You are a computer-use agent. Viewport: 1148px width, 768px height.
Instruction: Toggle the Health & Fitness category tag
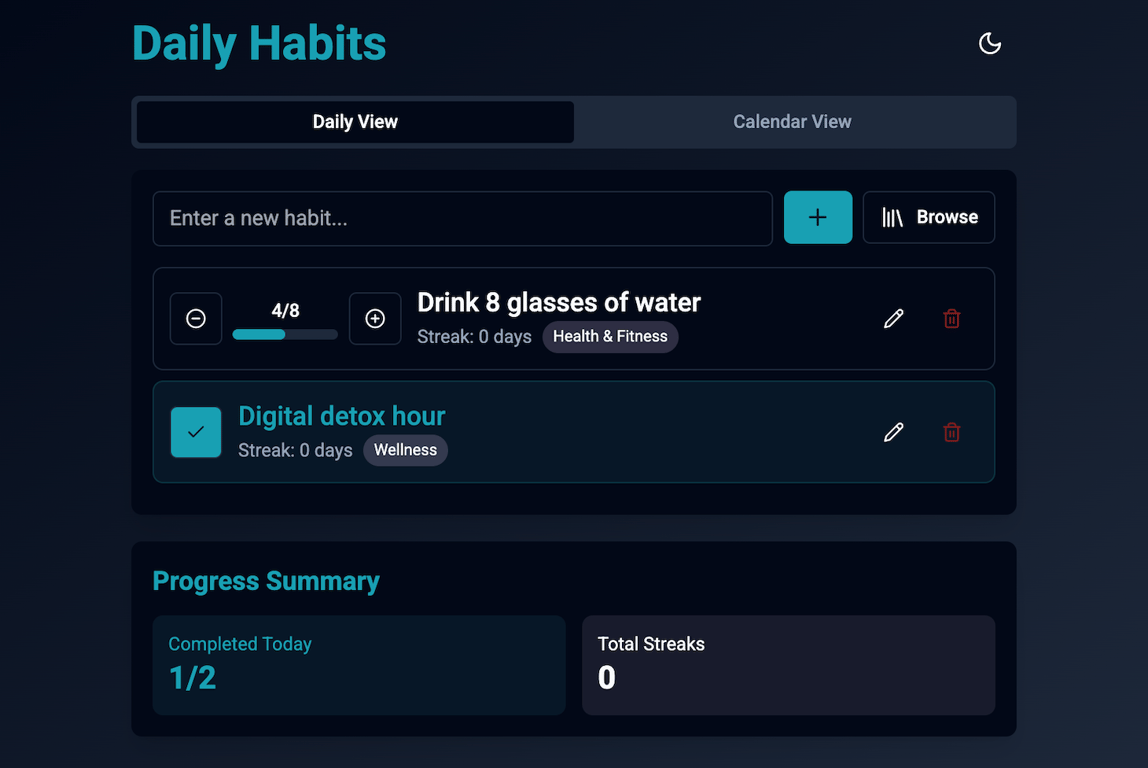tap(610, 337)
